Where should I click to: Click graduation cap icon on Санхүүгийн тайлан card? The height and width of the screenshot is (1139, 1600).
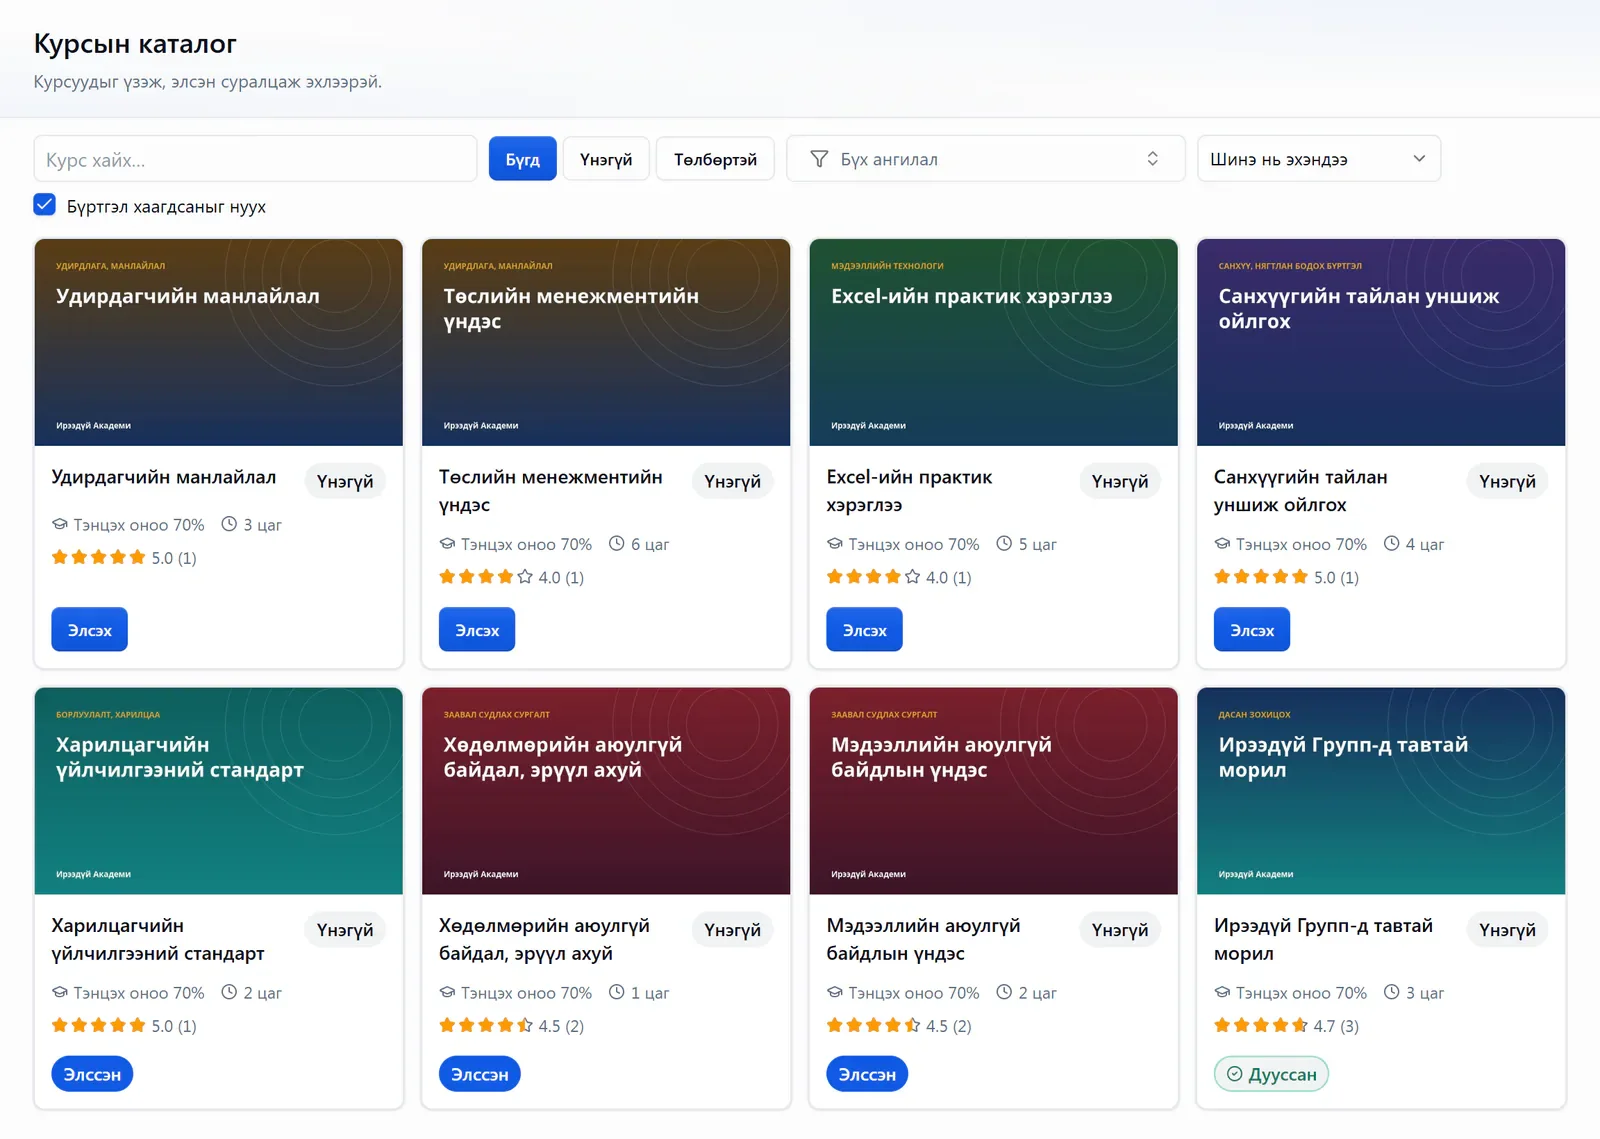pos(1222,544)
